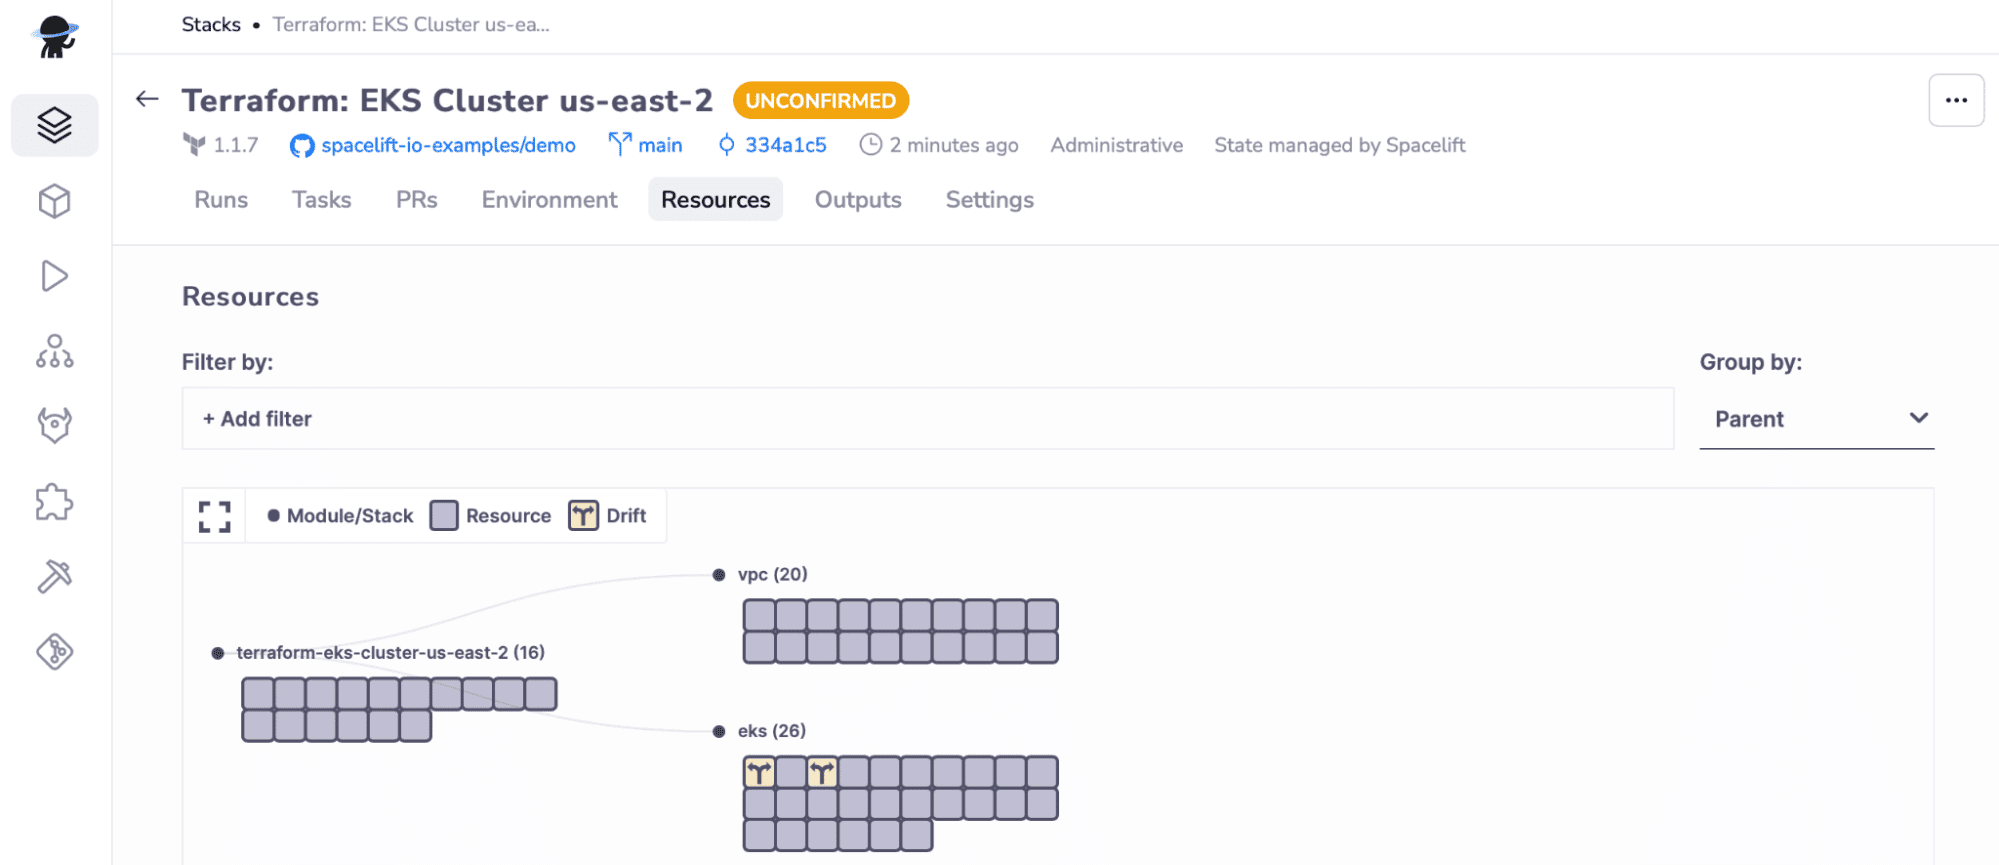
Task: Click first drifted resource in eks group
Action: tap(759, 772)
